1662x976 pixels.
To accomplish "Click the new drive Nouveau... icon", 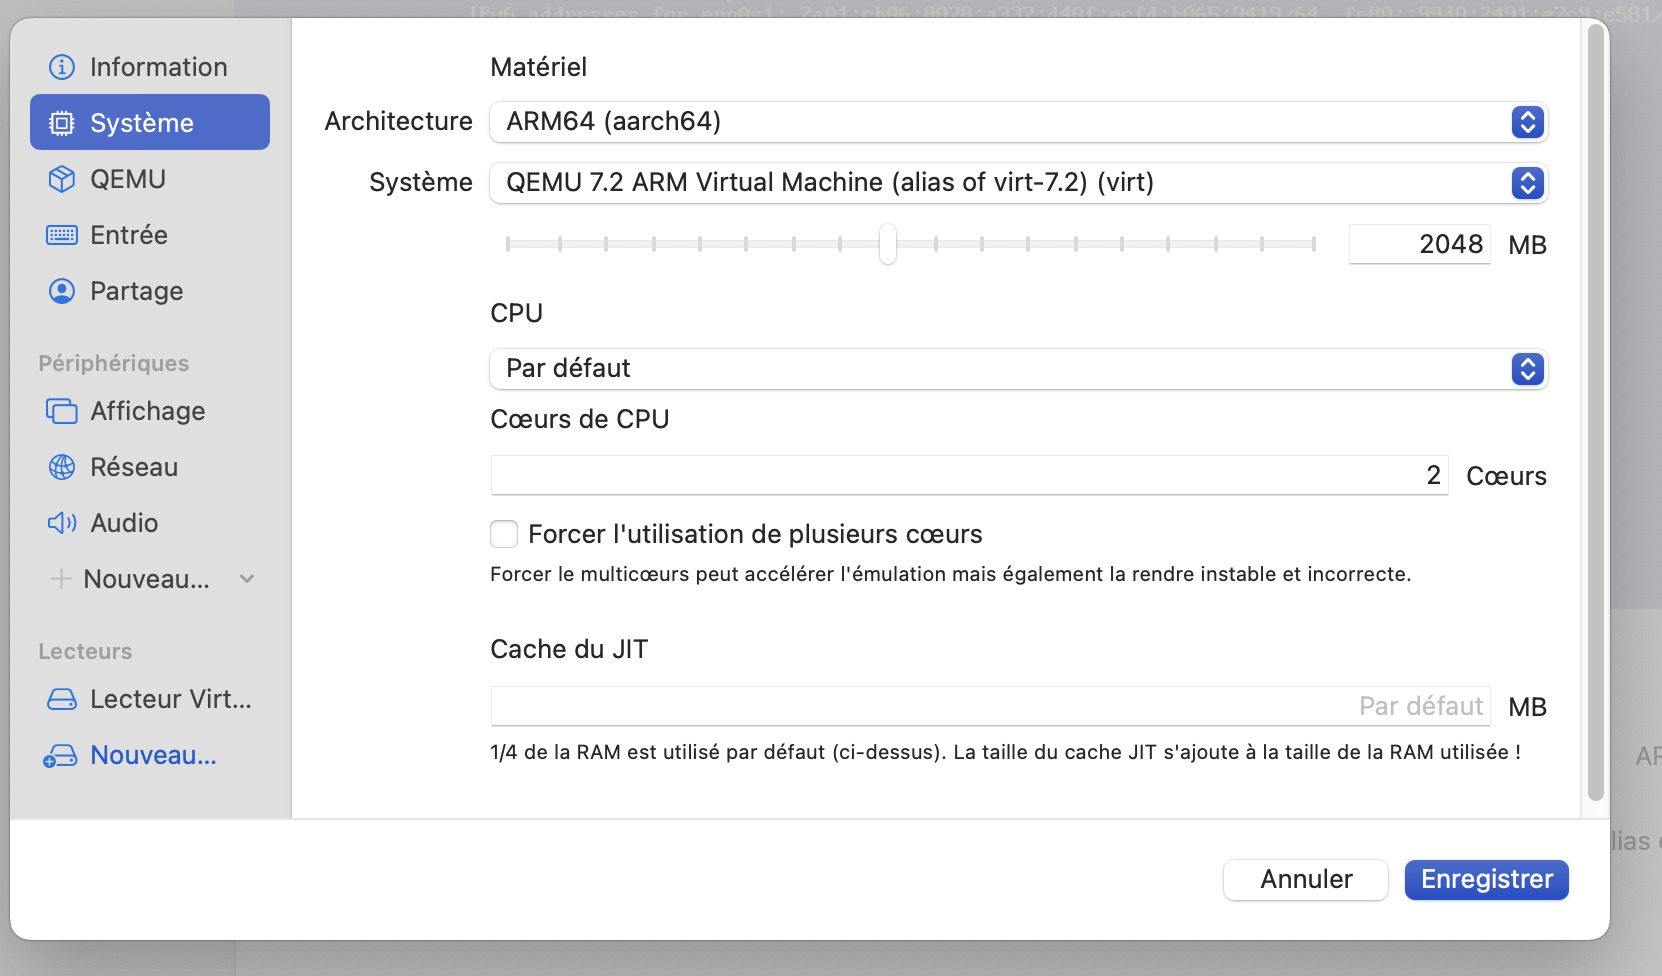I will (x=60, y=756).
